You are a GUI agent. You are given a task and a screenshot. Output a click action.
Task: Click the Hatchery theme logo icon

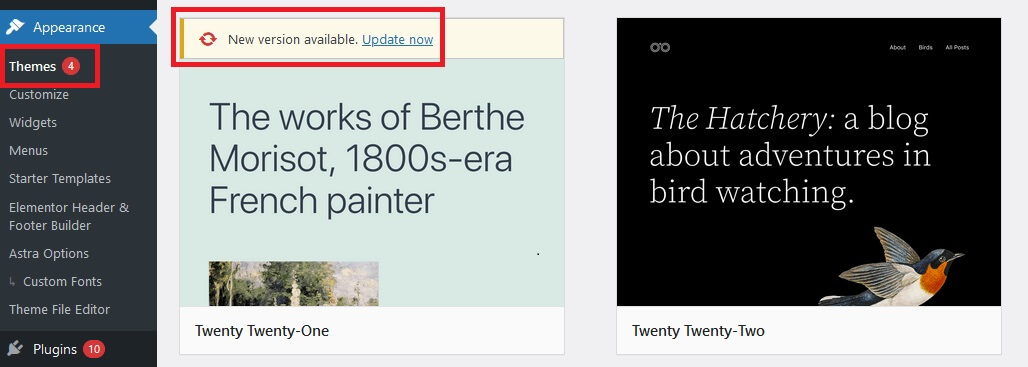(x=660, y=47)
